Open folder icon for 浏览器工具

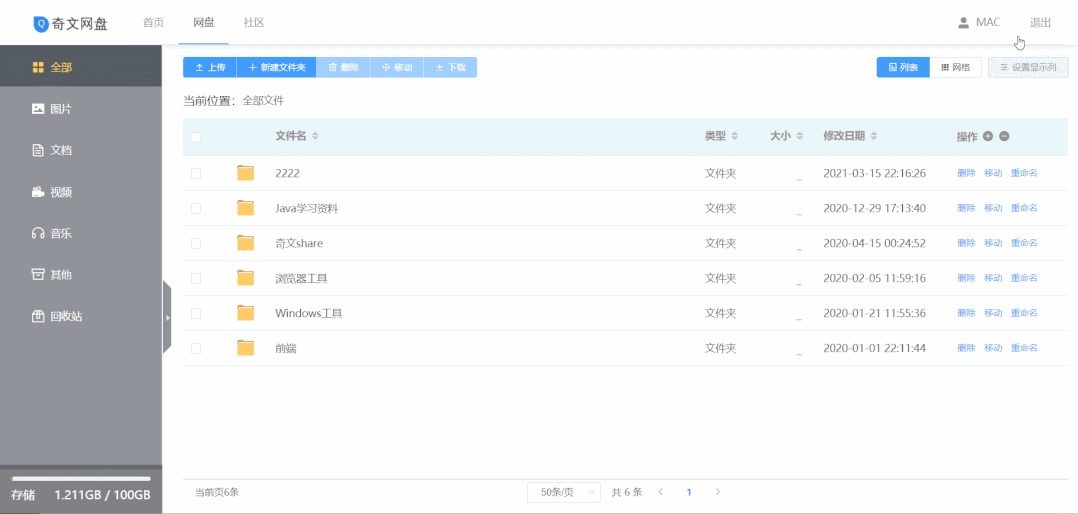click(x=245, y=278)
